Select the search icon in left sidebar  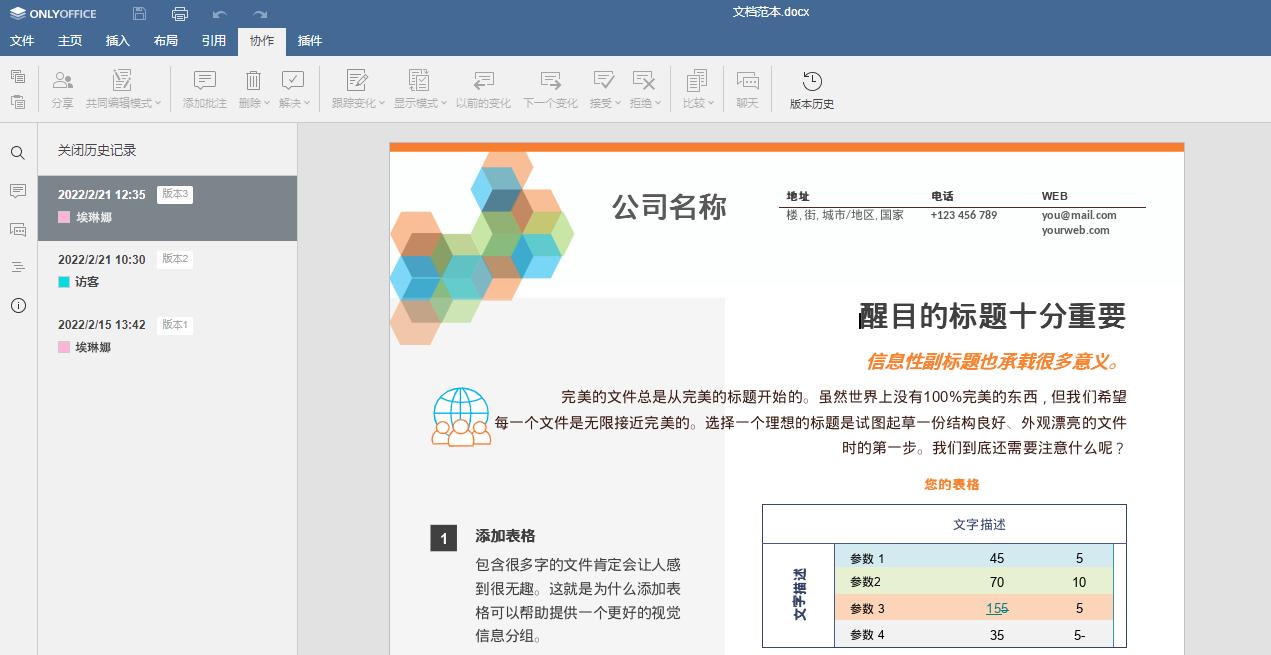[18, 153]
